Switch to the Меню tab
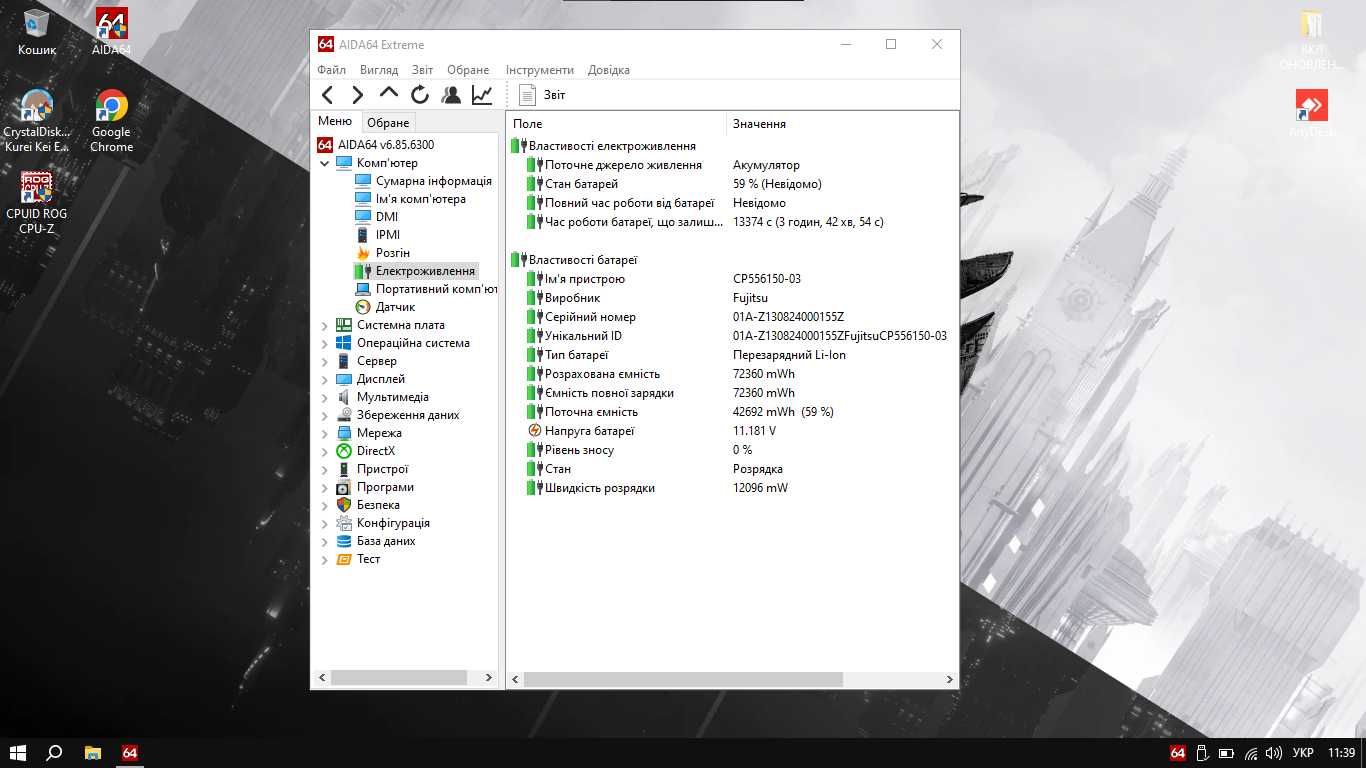This screenshot has width=1366, height=768. [335, 121]
